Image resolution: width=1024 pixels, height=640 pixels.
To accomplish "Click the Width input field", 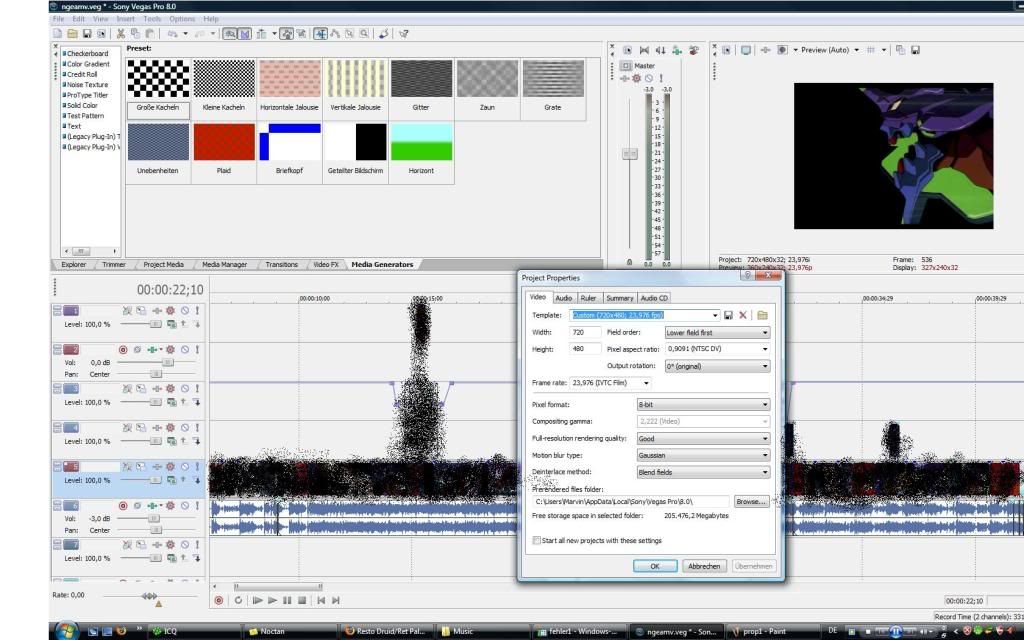I will (x=585, y=332).
